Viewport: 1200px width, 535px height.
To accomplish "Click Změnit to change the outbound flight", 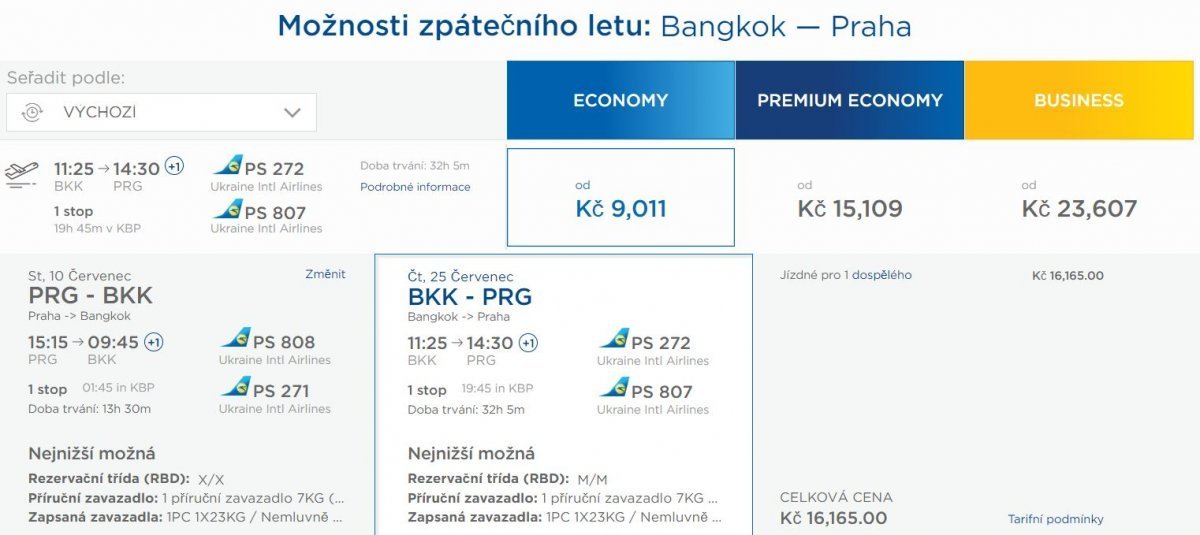I will pos(325,274).
